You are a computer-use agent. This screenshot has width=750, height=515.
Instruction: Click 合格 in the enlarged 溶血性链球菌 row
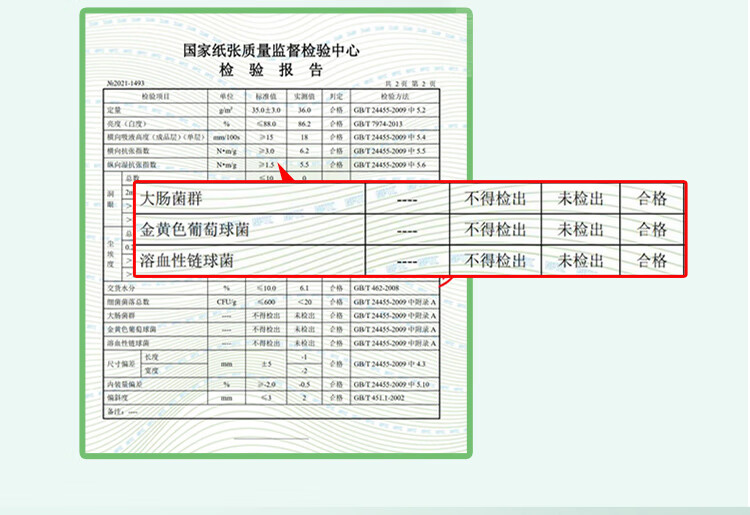tap(652, 261)
